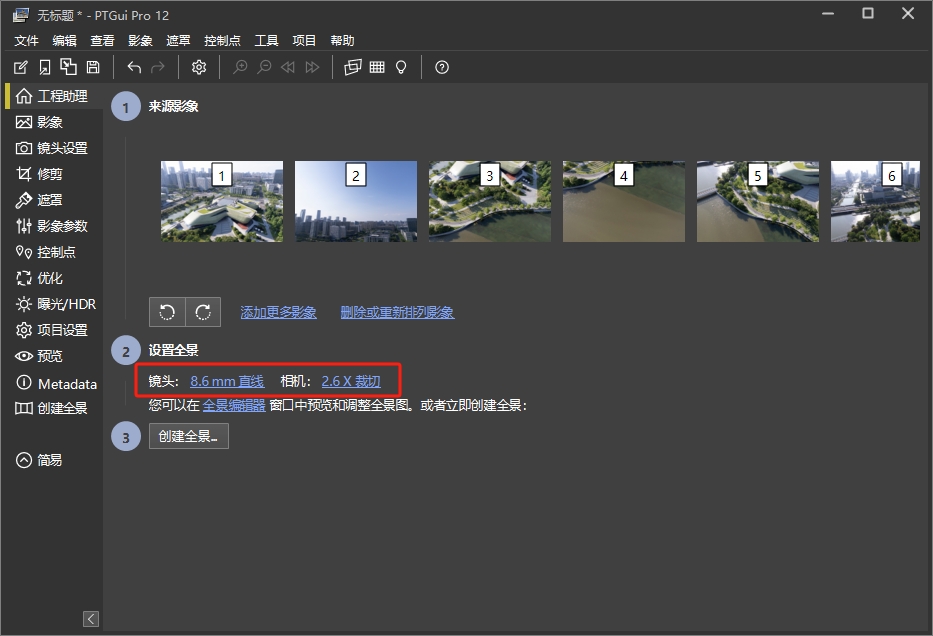Rotate images counterclockwise button
This screenshot has width=933, height=636.
point(167,312)
